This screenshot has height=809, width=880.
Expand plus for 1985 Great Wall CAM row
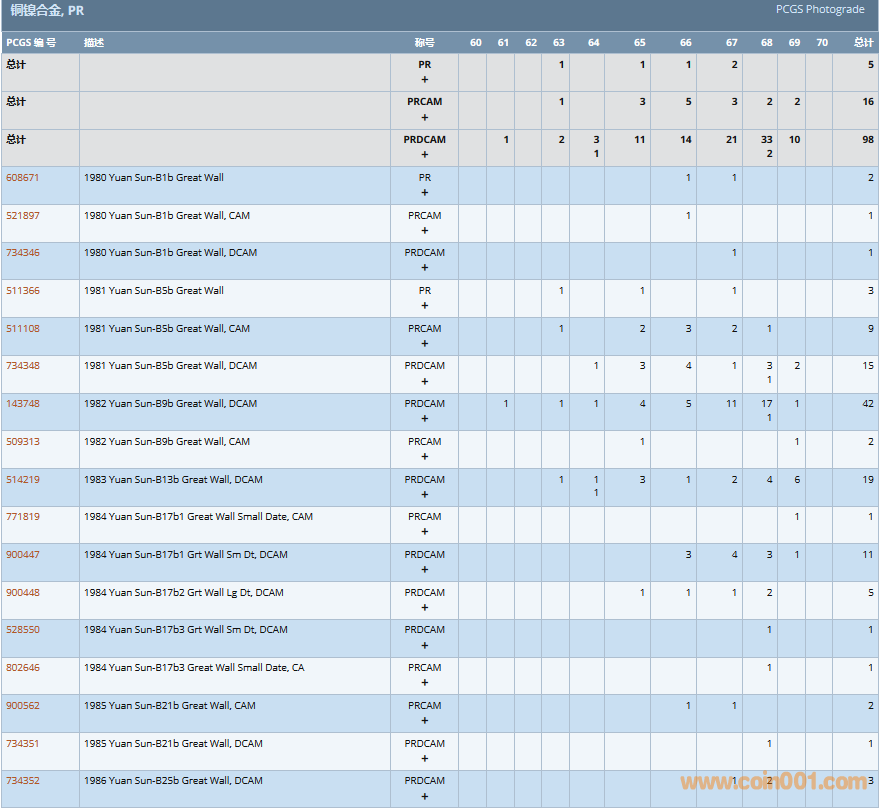425,720
